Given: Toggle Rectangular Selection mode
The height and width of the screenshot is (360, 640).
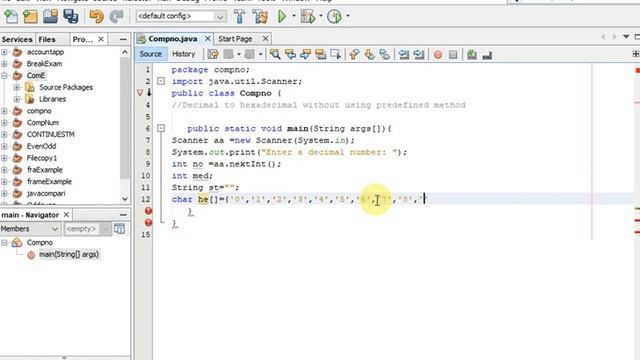Looking at the screenshot, I should 336,54.
